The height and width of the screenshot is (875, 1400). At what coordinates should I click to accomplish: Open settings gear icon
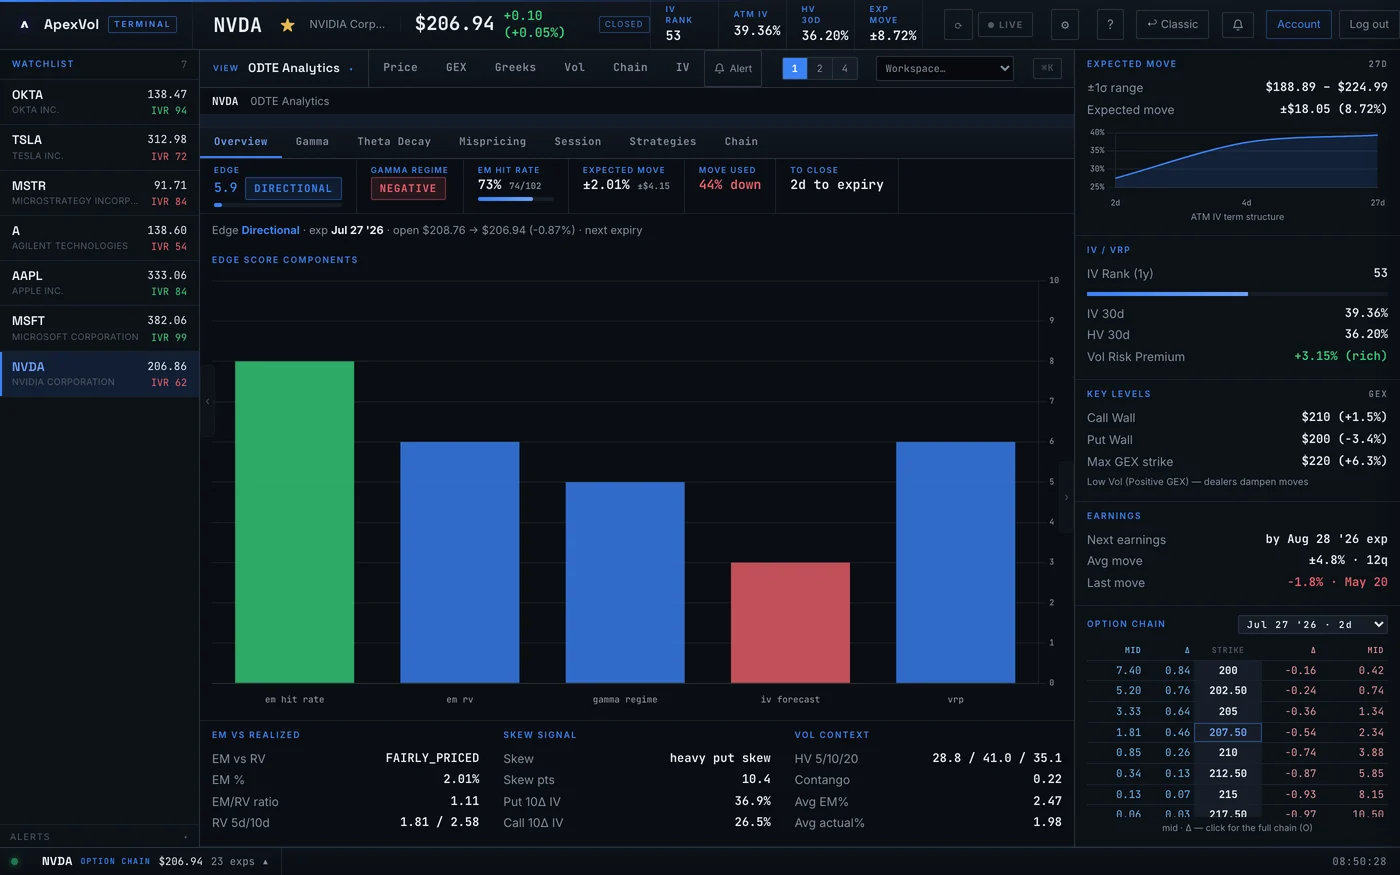(x=1064, y=24)
